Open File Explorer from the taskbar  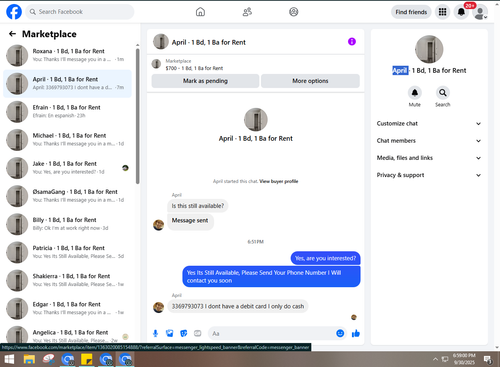(29, 360)
